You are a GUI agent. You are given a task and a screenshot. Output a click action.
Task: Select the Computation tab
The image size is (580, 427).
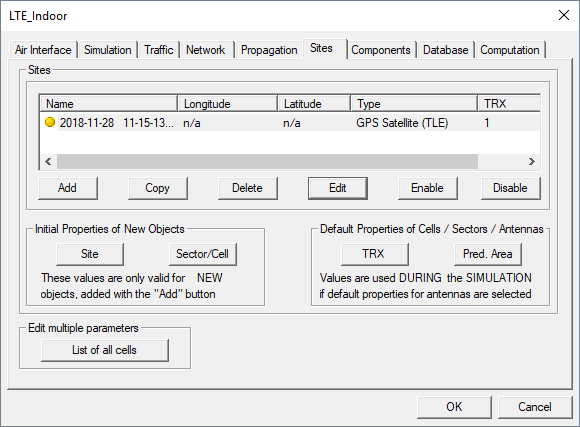510,50
